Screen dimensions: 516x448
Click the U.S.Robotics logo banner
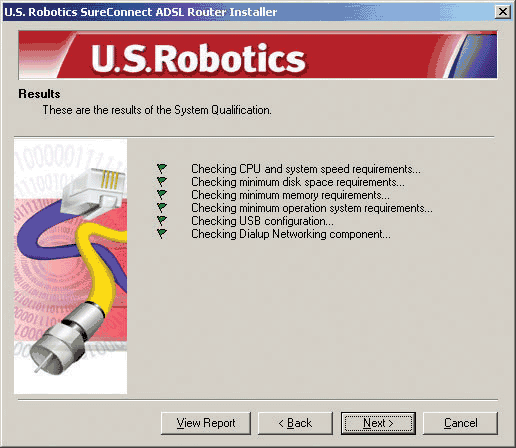[258, 55]
